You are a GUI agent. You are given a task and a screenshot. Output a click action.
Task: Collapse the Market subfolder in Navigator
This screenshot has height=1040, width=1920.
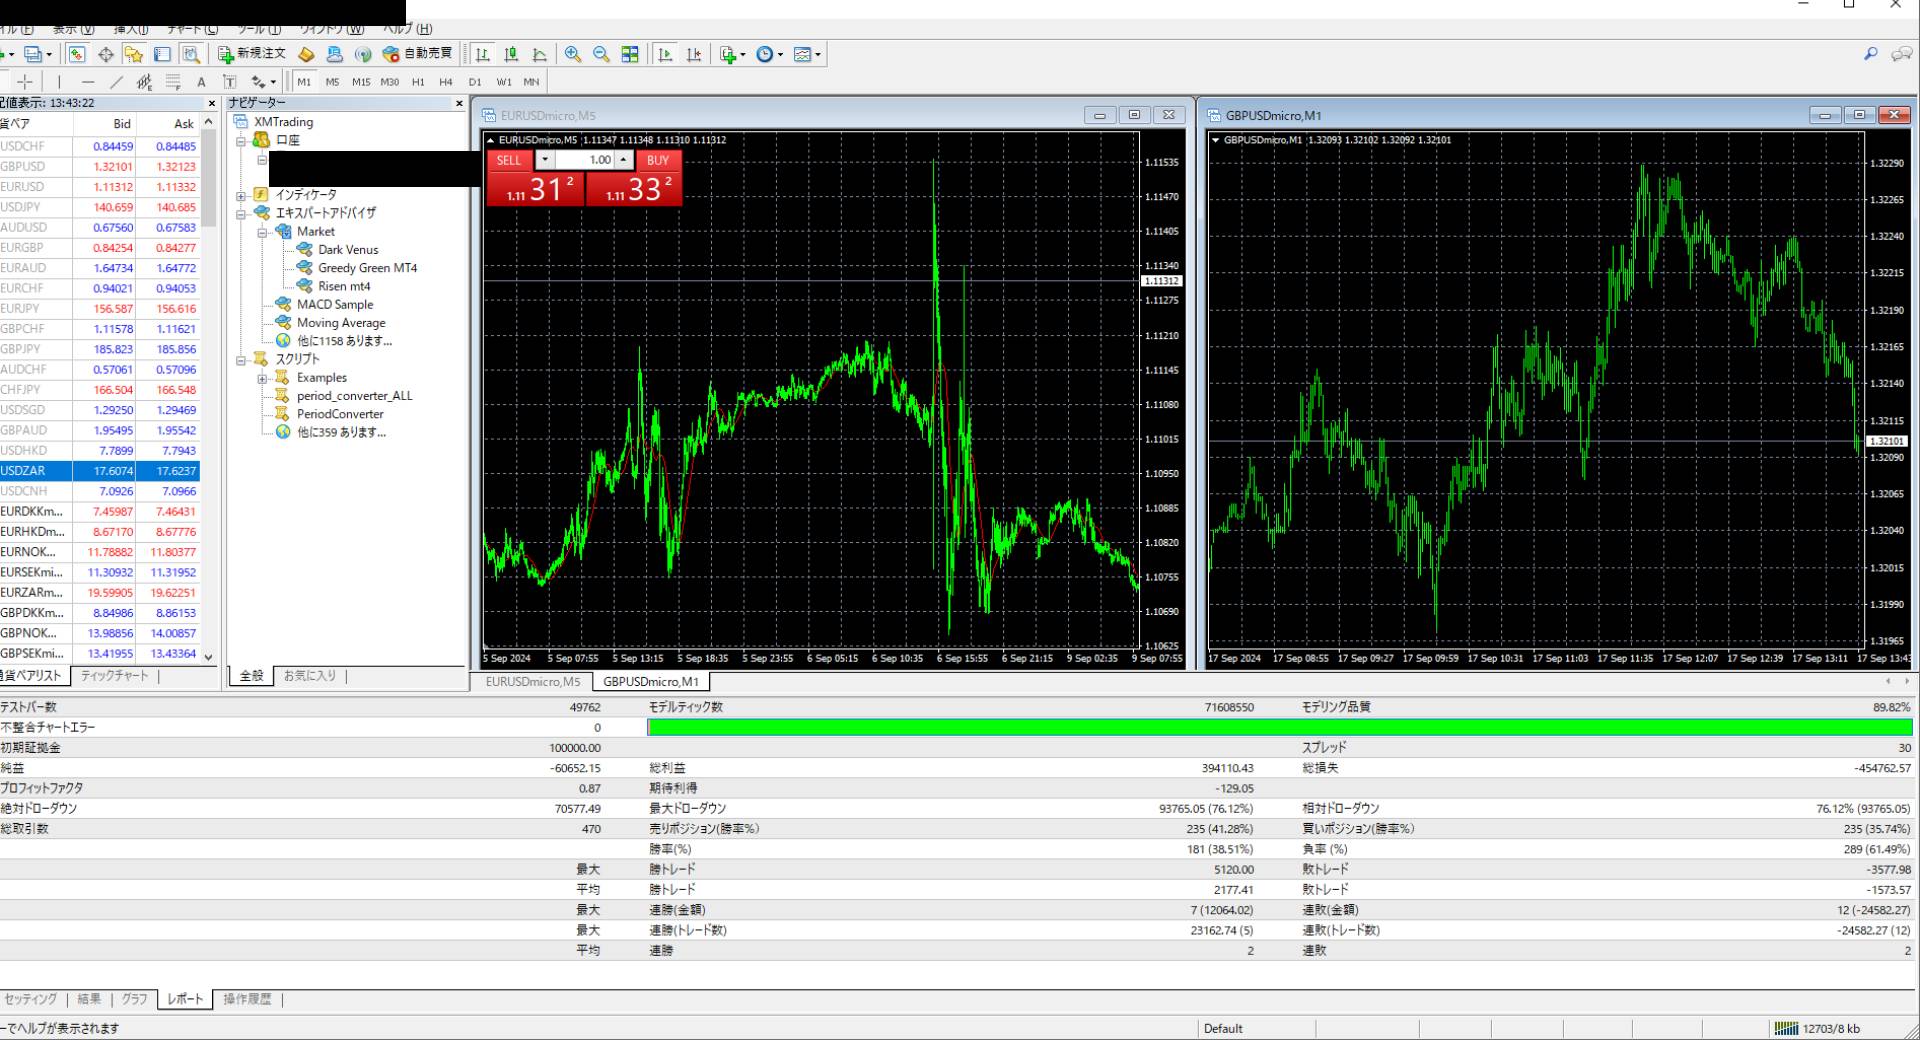point(262,232)
